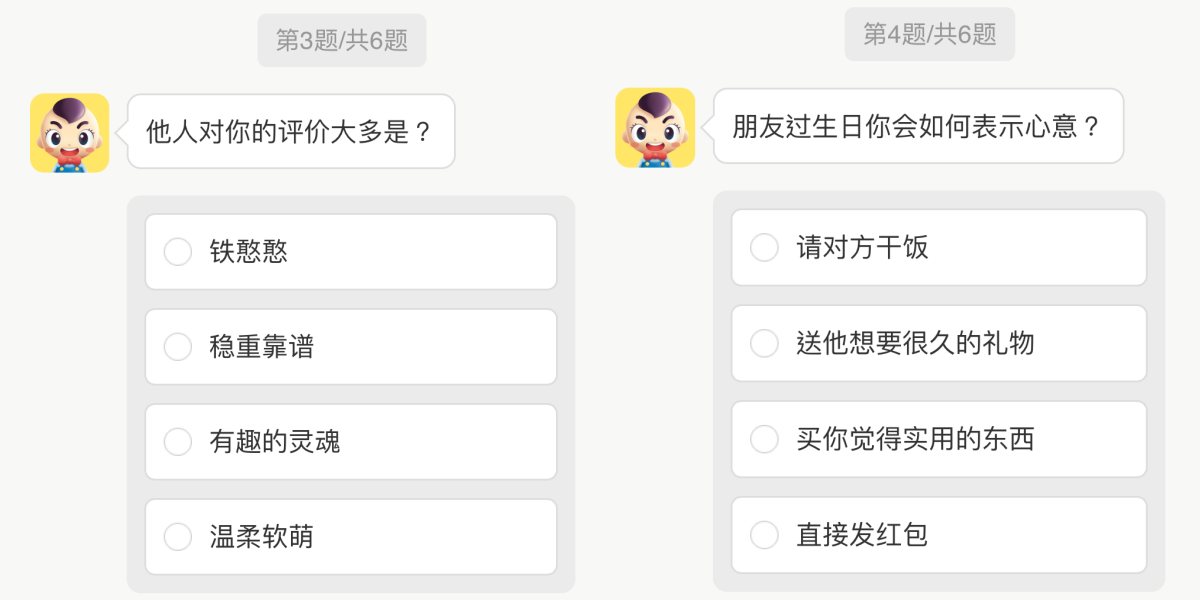This screenshot has width=1200, height=600.
Task: Select the 铁憨憨 radio option
Action: point(178,252)
